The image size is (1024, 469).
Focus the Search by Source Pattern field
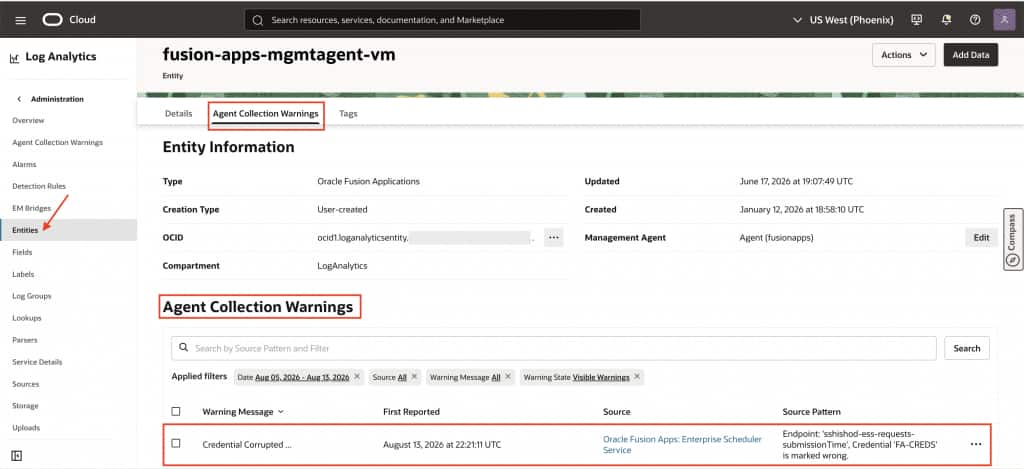(554, 348)
